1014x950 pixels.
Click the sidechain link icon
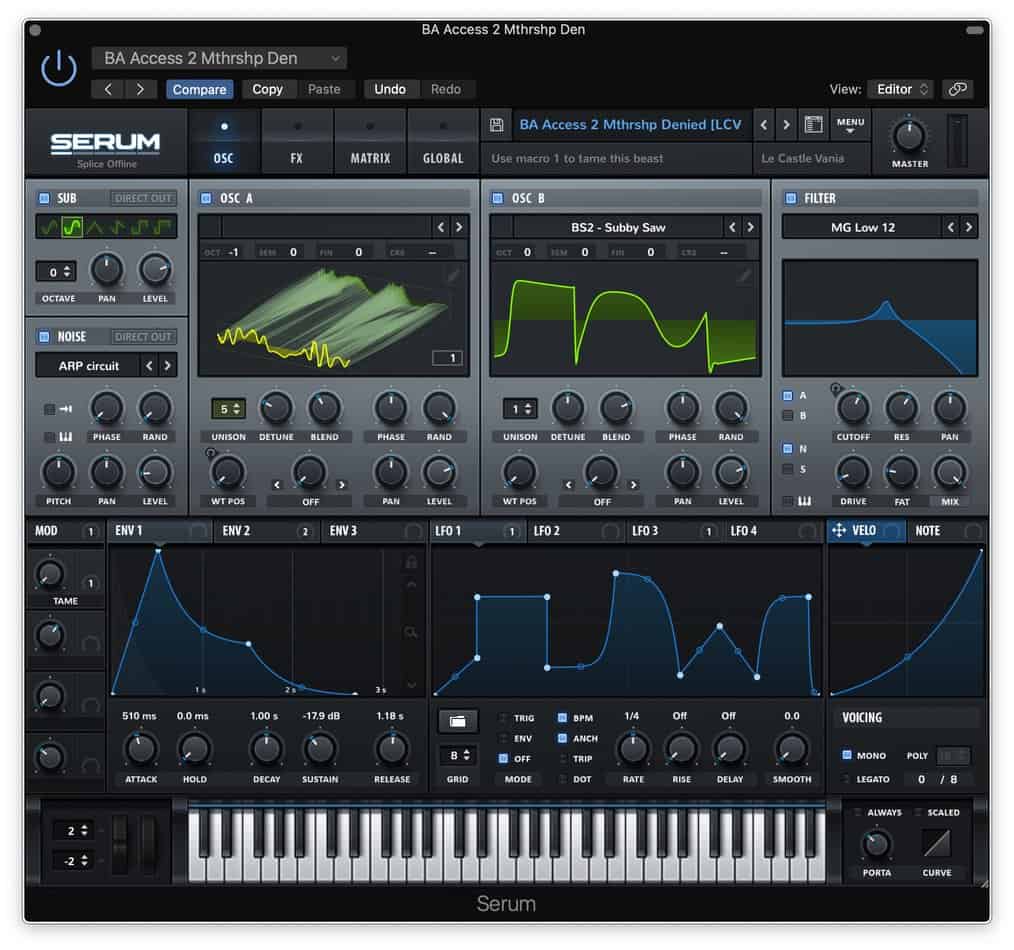coord(957,89)
